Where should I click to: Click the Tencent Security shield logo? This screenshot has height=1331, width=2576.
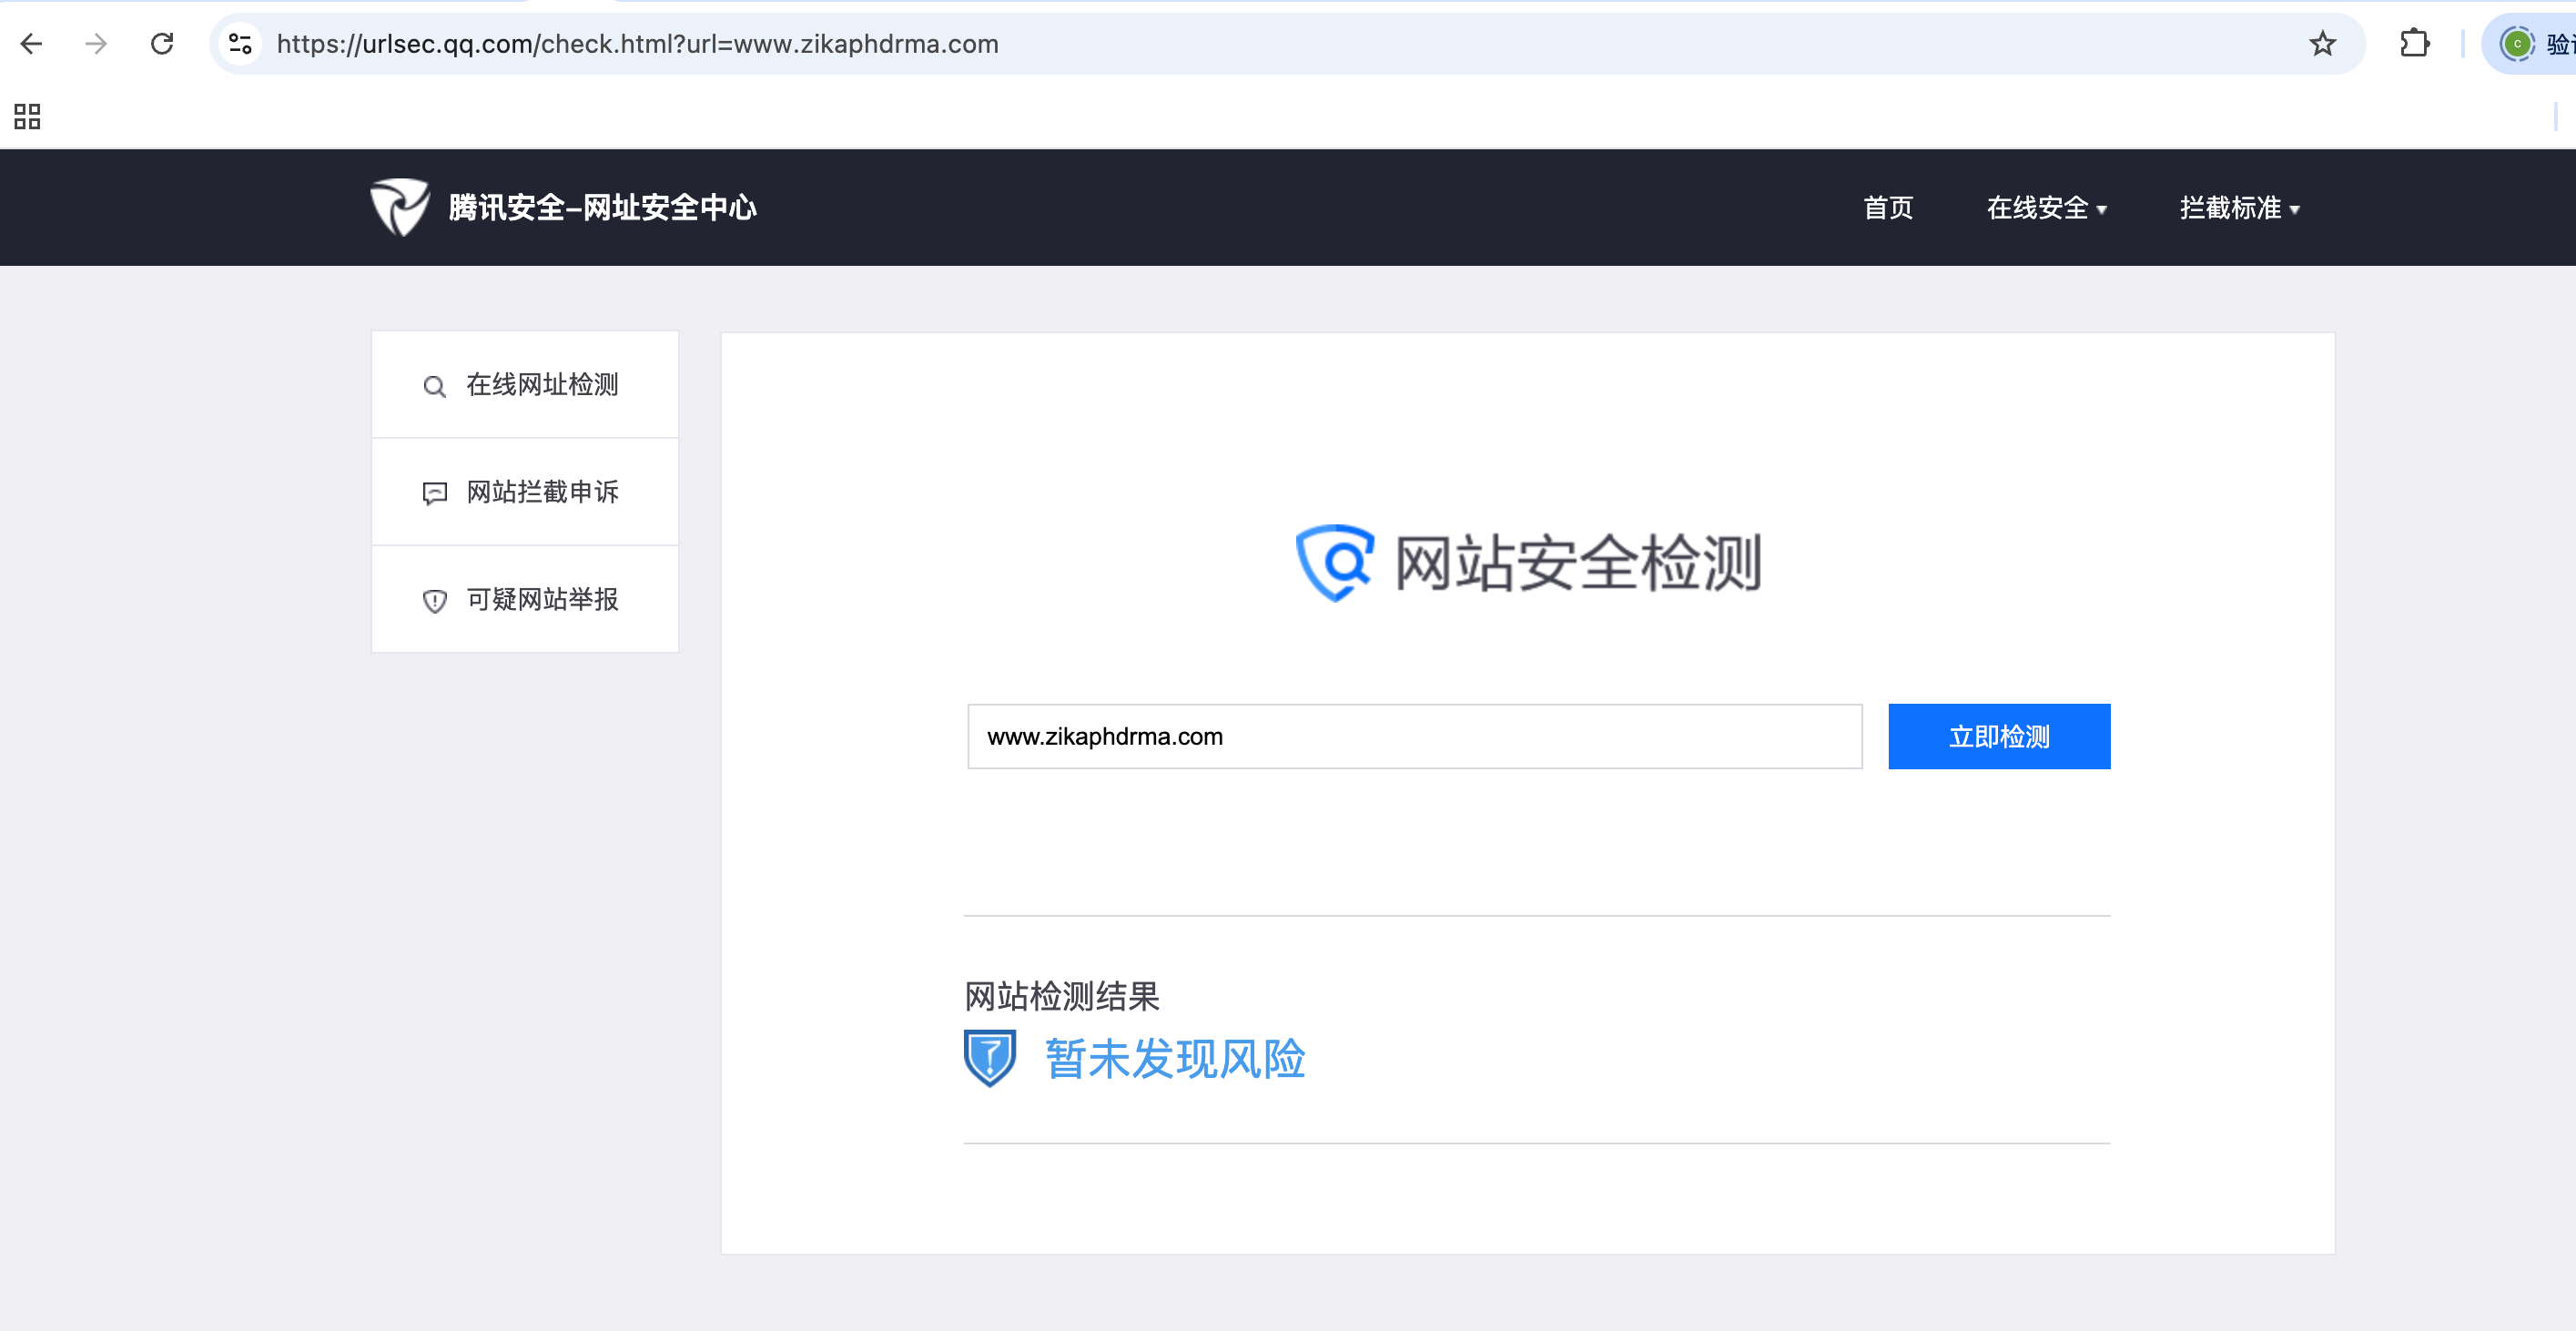click(x=400, y=207)
